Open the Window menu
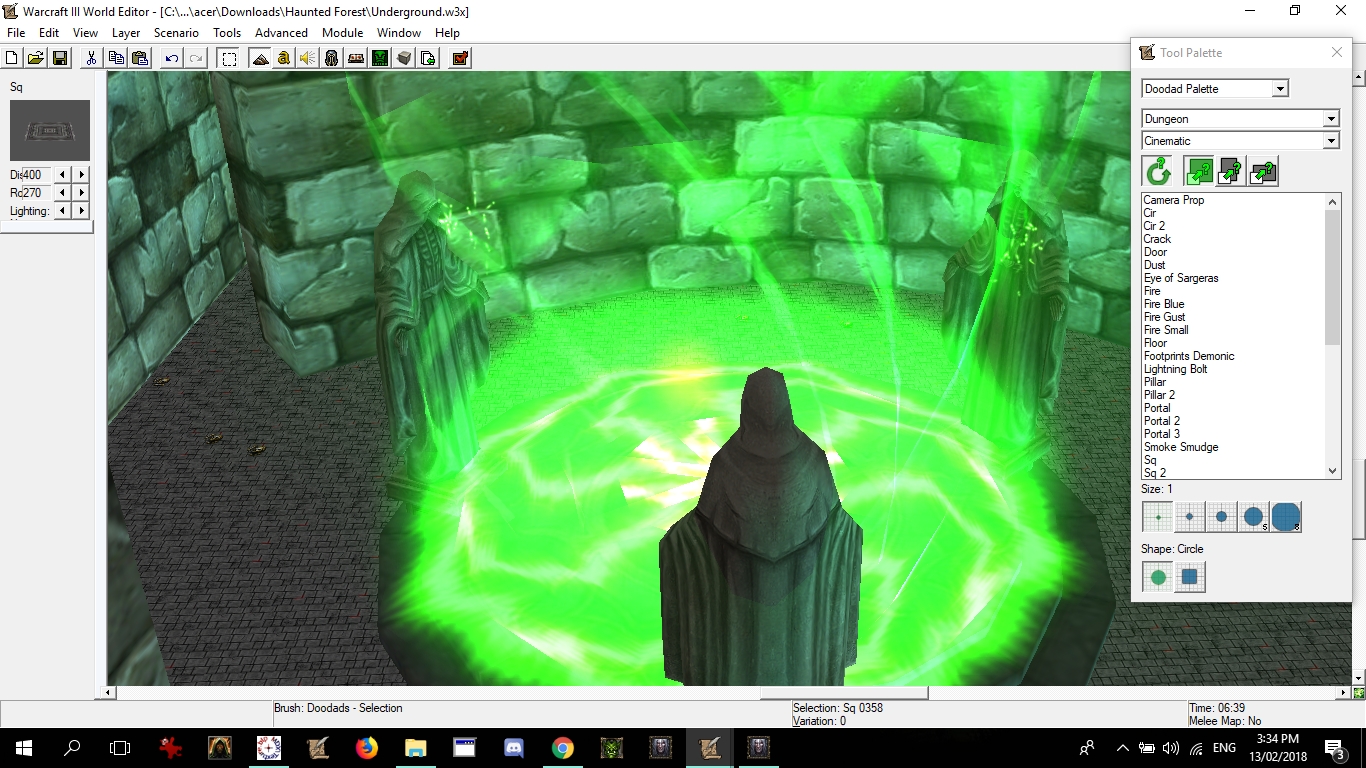1366x768 pixels. click(x=399, y=33)
